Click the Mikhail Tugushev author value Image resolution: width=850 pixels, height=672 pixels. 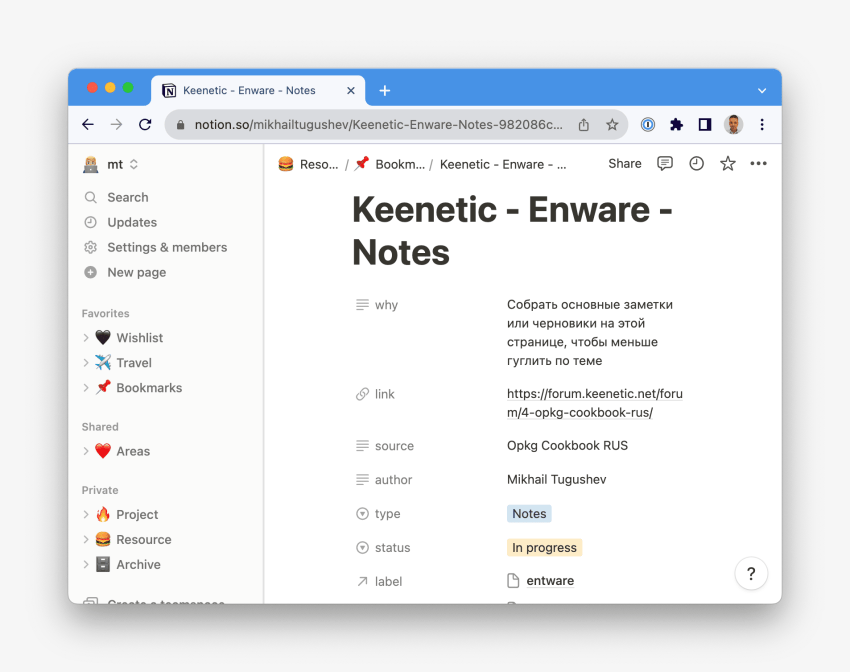[556, 480]
